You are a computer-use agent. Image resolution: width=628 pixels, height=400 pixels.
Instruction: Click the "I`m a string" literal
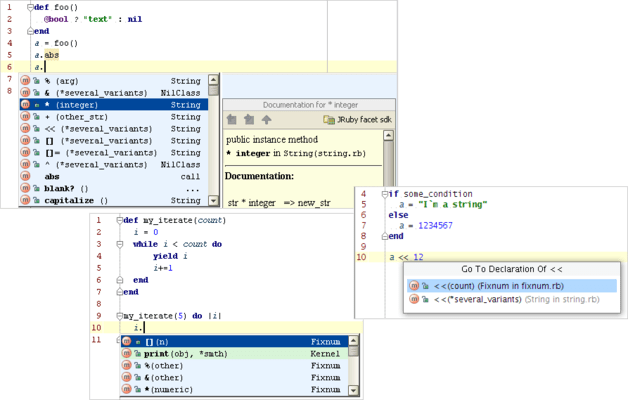(453, 204)
